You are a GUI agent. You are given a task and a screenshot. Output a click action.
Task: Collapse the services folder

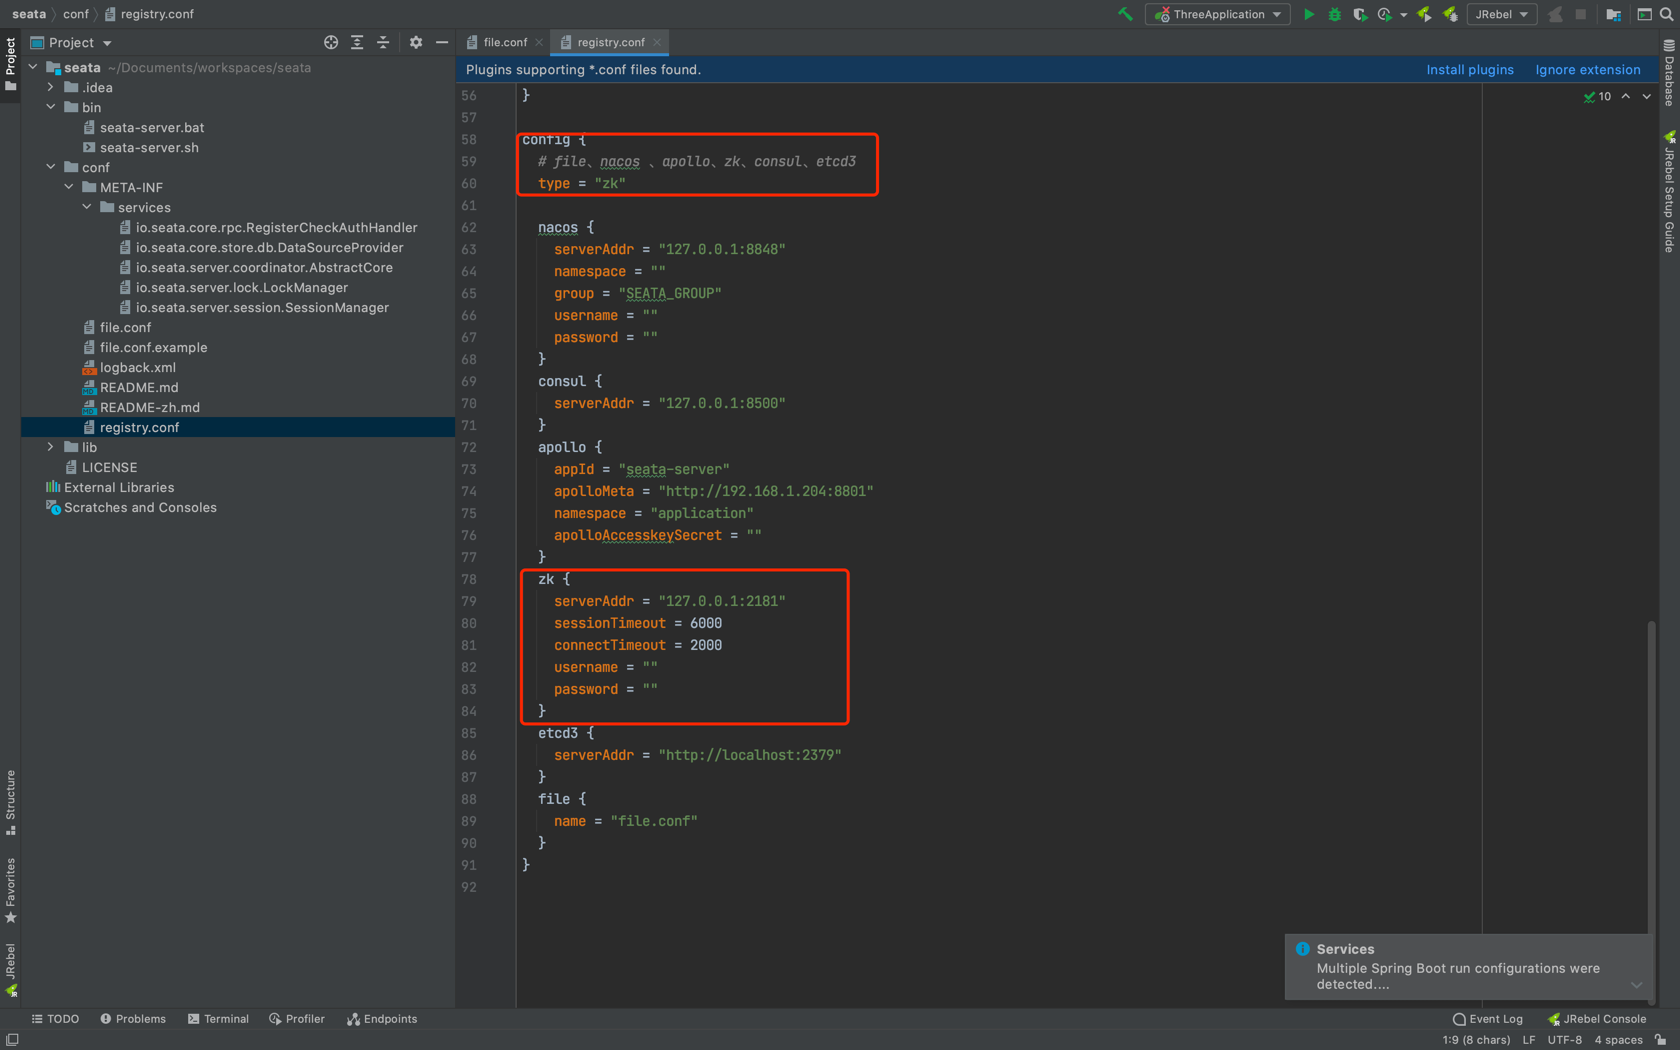pos(87,207)
